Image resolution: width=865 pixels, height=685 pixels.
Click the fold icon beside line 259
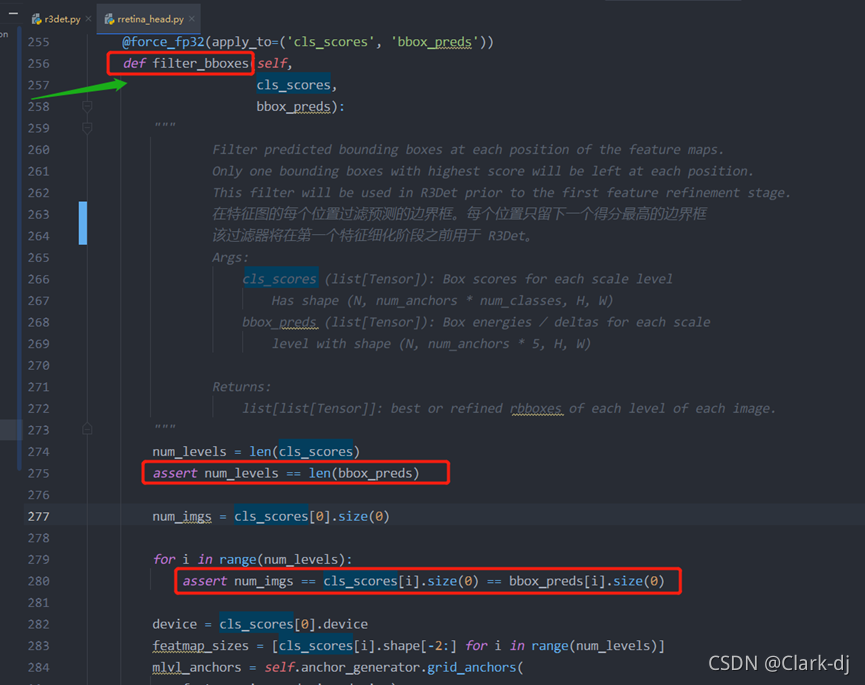point(87,128)
